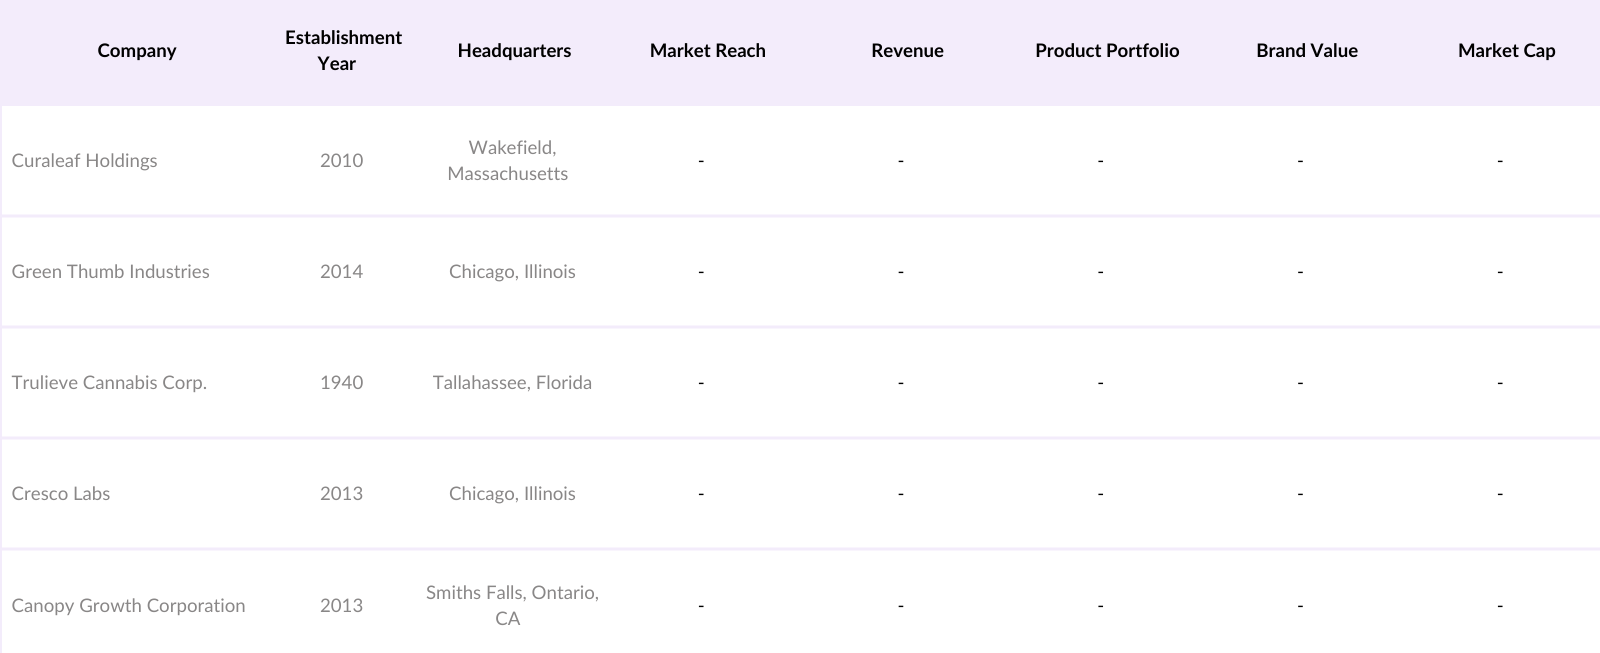Click Curaleaf Holdings' Market Reach dash cell
Screen dimensions: 1600x653
click(701, 161)
